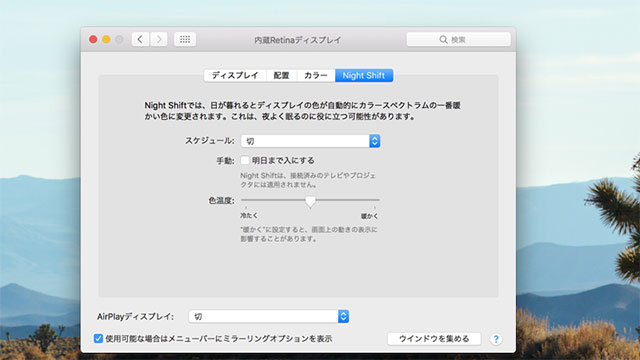Click the blue arrows of the schedule popup

[375, 141]
